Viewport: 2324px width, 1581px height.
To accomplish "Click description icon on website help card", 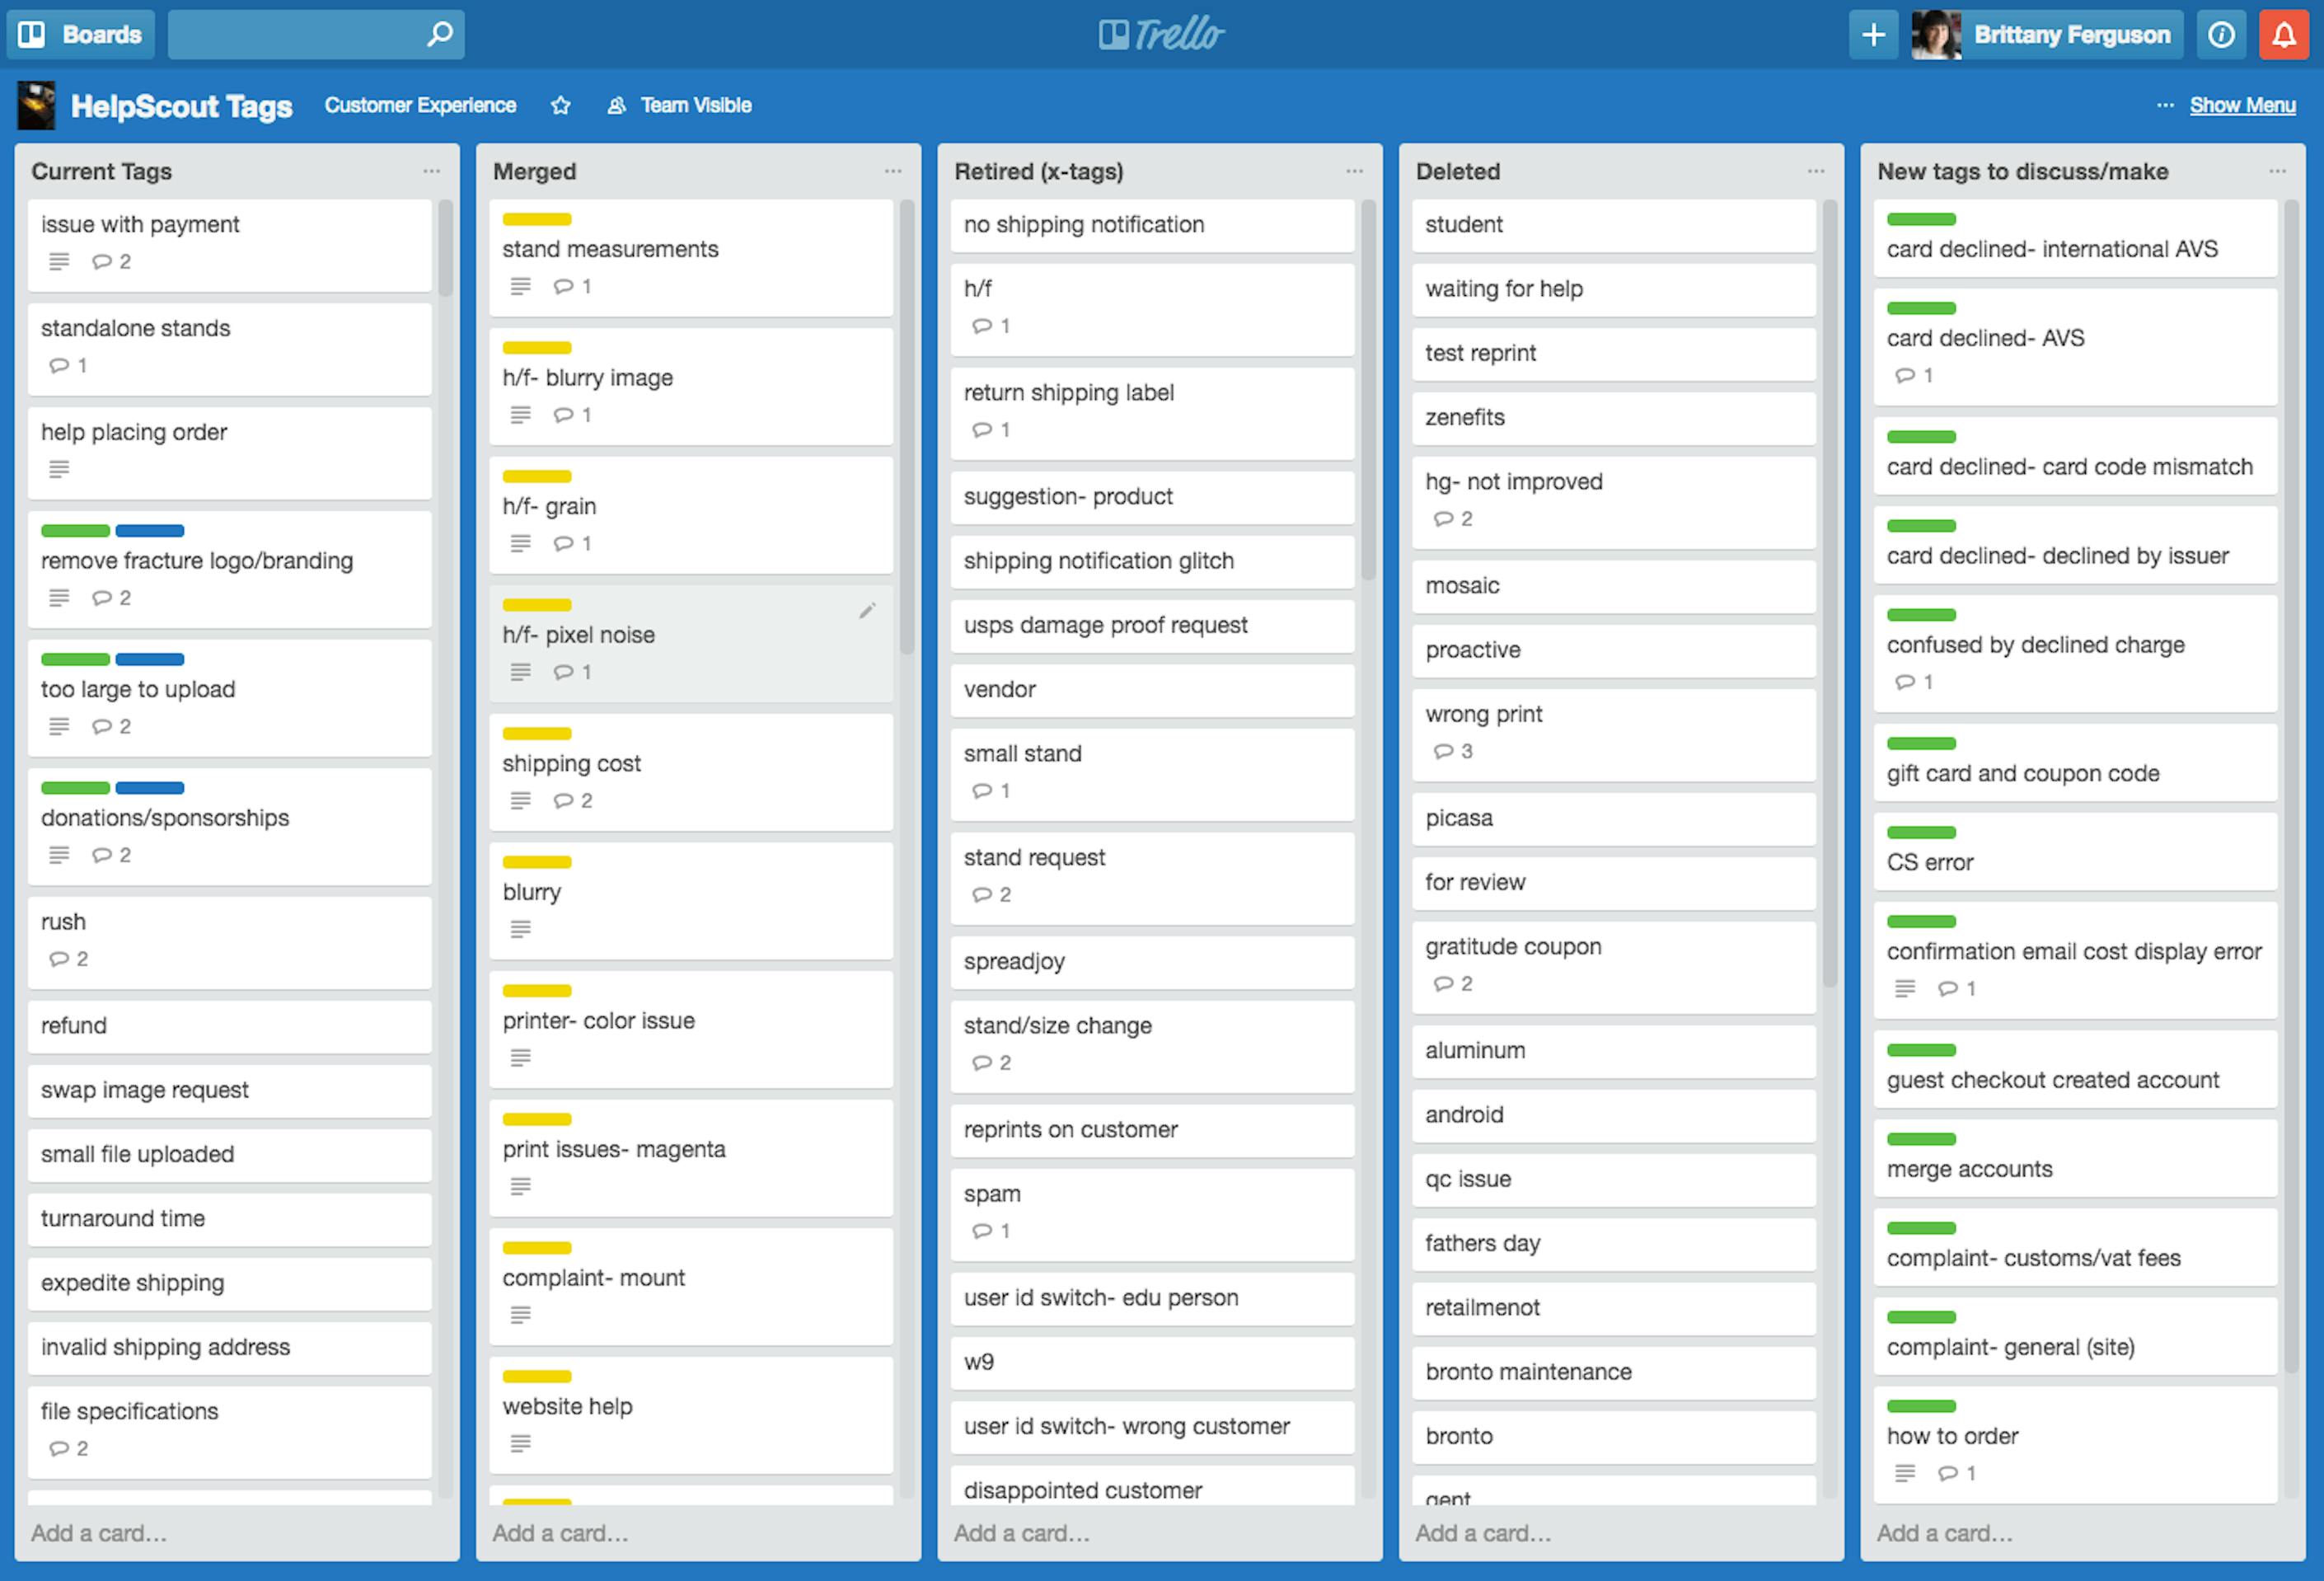I will 520,1443.
